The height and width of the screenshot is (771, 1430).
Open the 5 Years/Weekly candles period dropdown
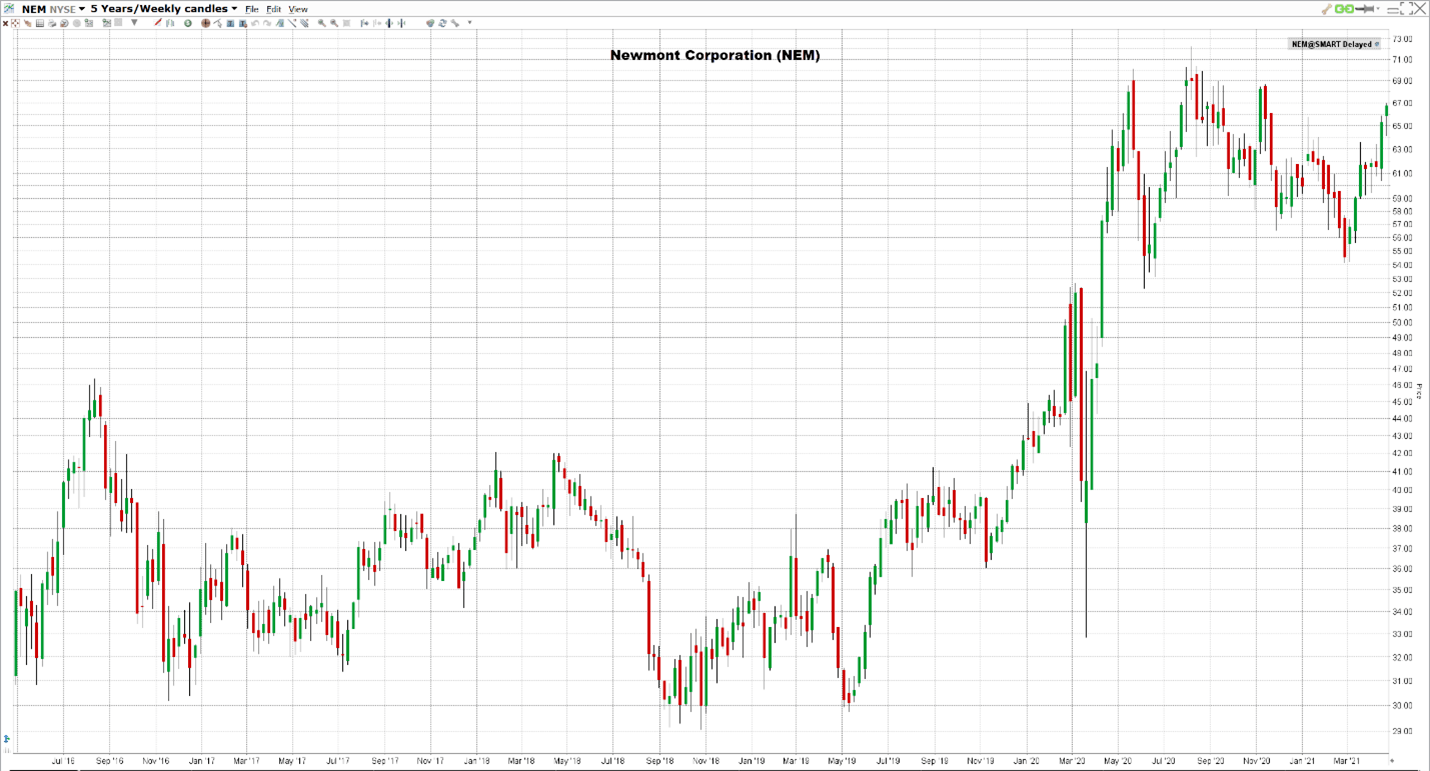[x=164, y=8]
